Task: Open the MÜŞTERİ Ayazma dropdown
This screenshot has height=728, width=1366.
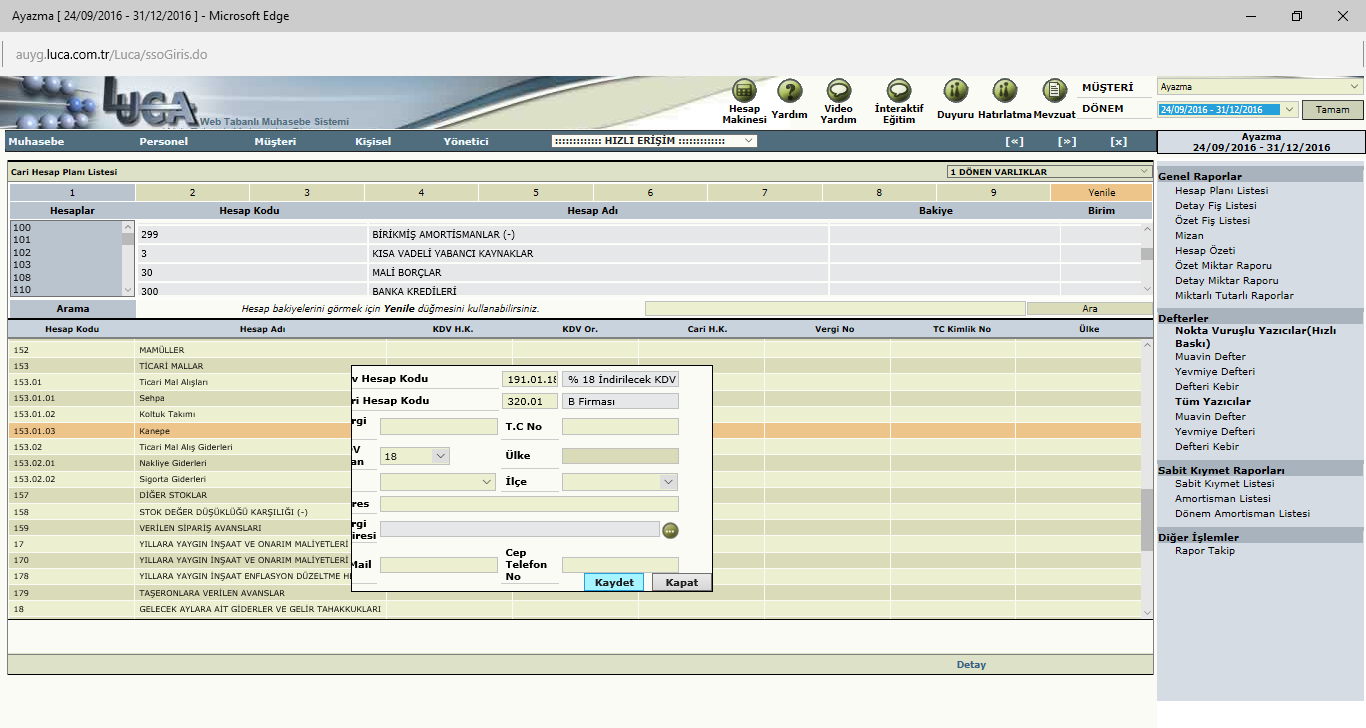Action: (1260, 86)
